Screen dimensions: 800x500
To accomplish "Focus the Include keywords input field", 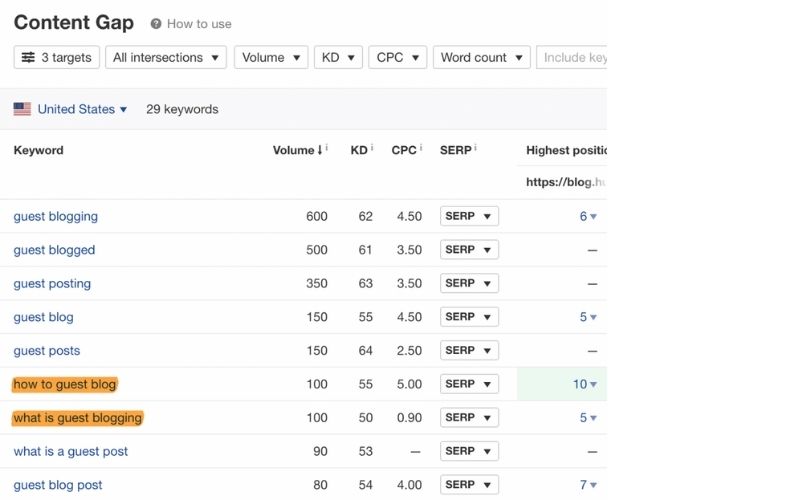I will (x=571, y=57).
